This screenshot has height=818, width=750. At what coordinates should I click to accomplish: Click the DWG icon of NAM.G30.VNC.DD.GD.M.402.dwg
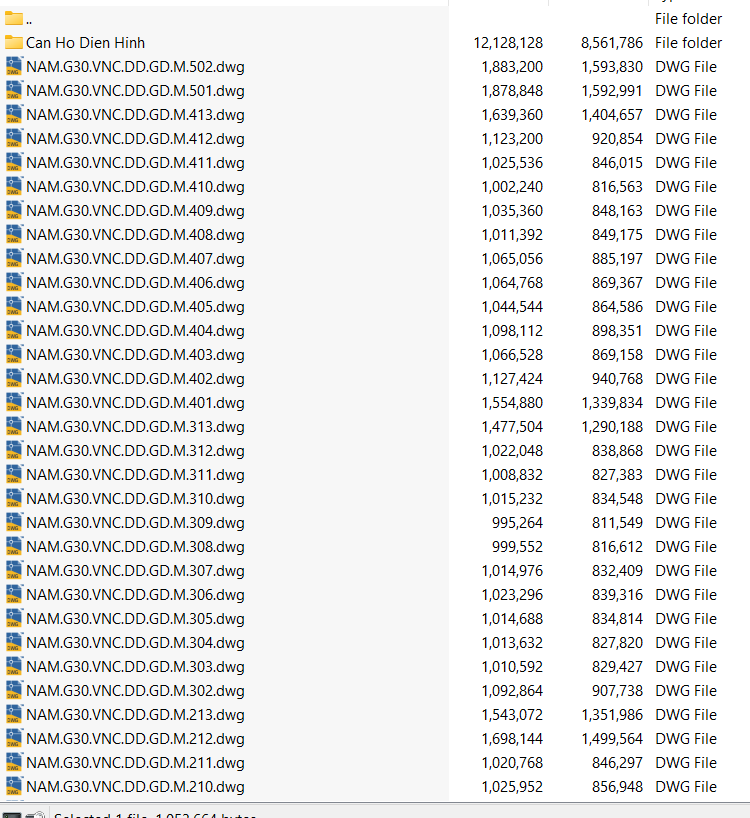point(14,379)
